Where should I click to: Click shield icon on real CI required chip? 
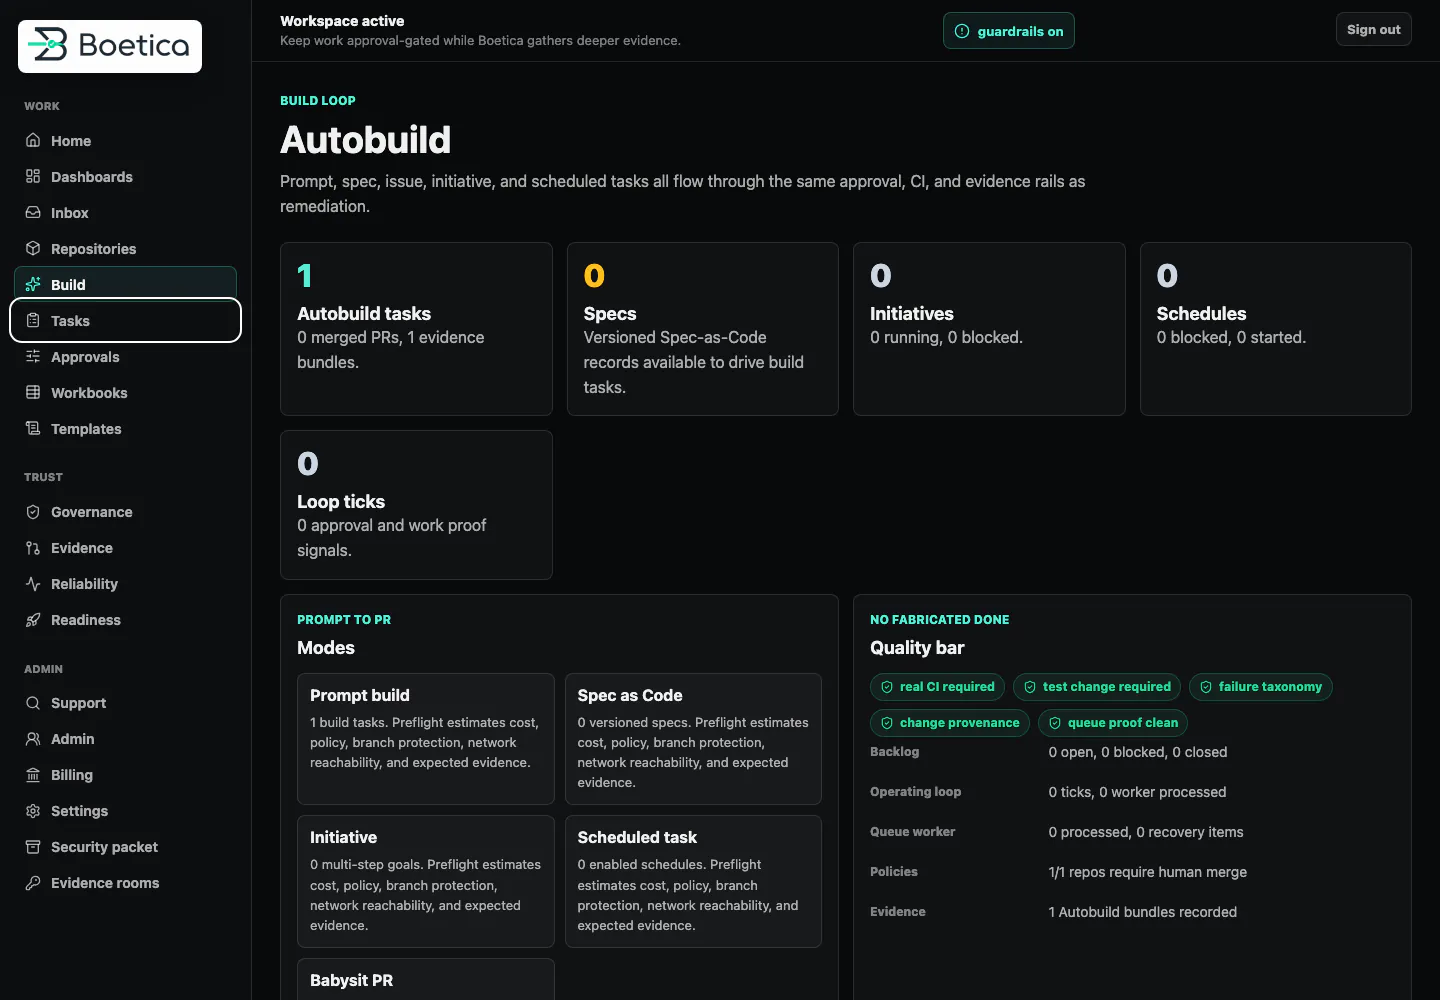pos(887,687)
